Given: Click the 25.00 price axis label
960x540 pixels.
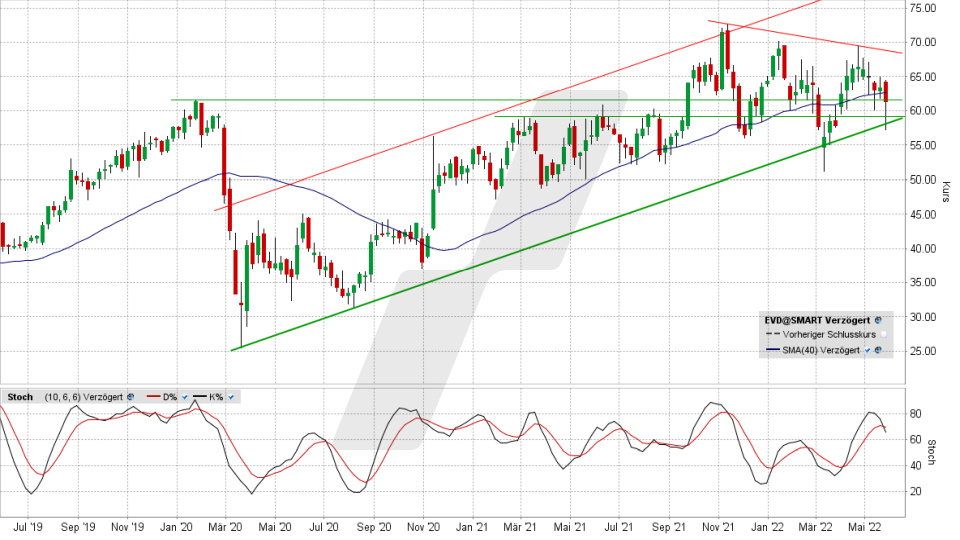Looking at the screenshot, I should click(x=923, y=351).
